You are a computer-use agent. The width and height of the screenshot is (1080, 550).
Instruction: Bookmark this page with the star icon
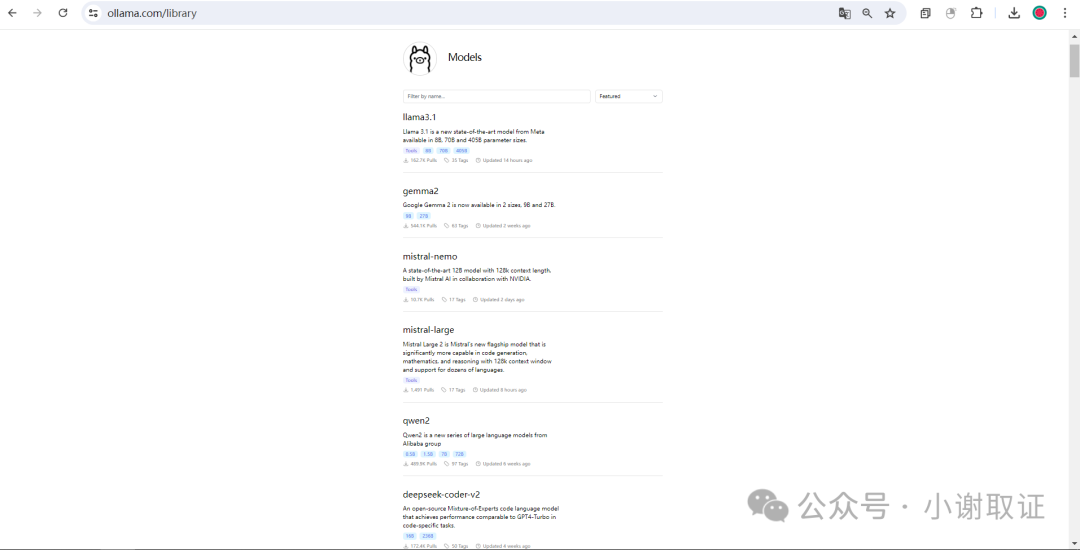tap(890, 13)
